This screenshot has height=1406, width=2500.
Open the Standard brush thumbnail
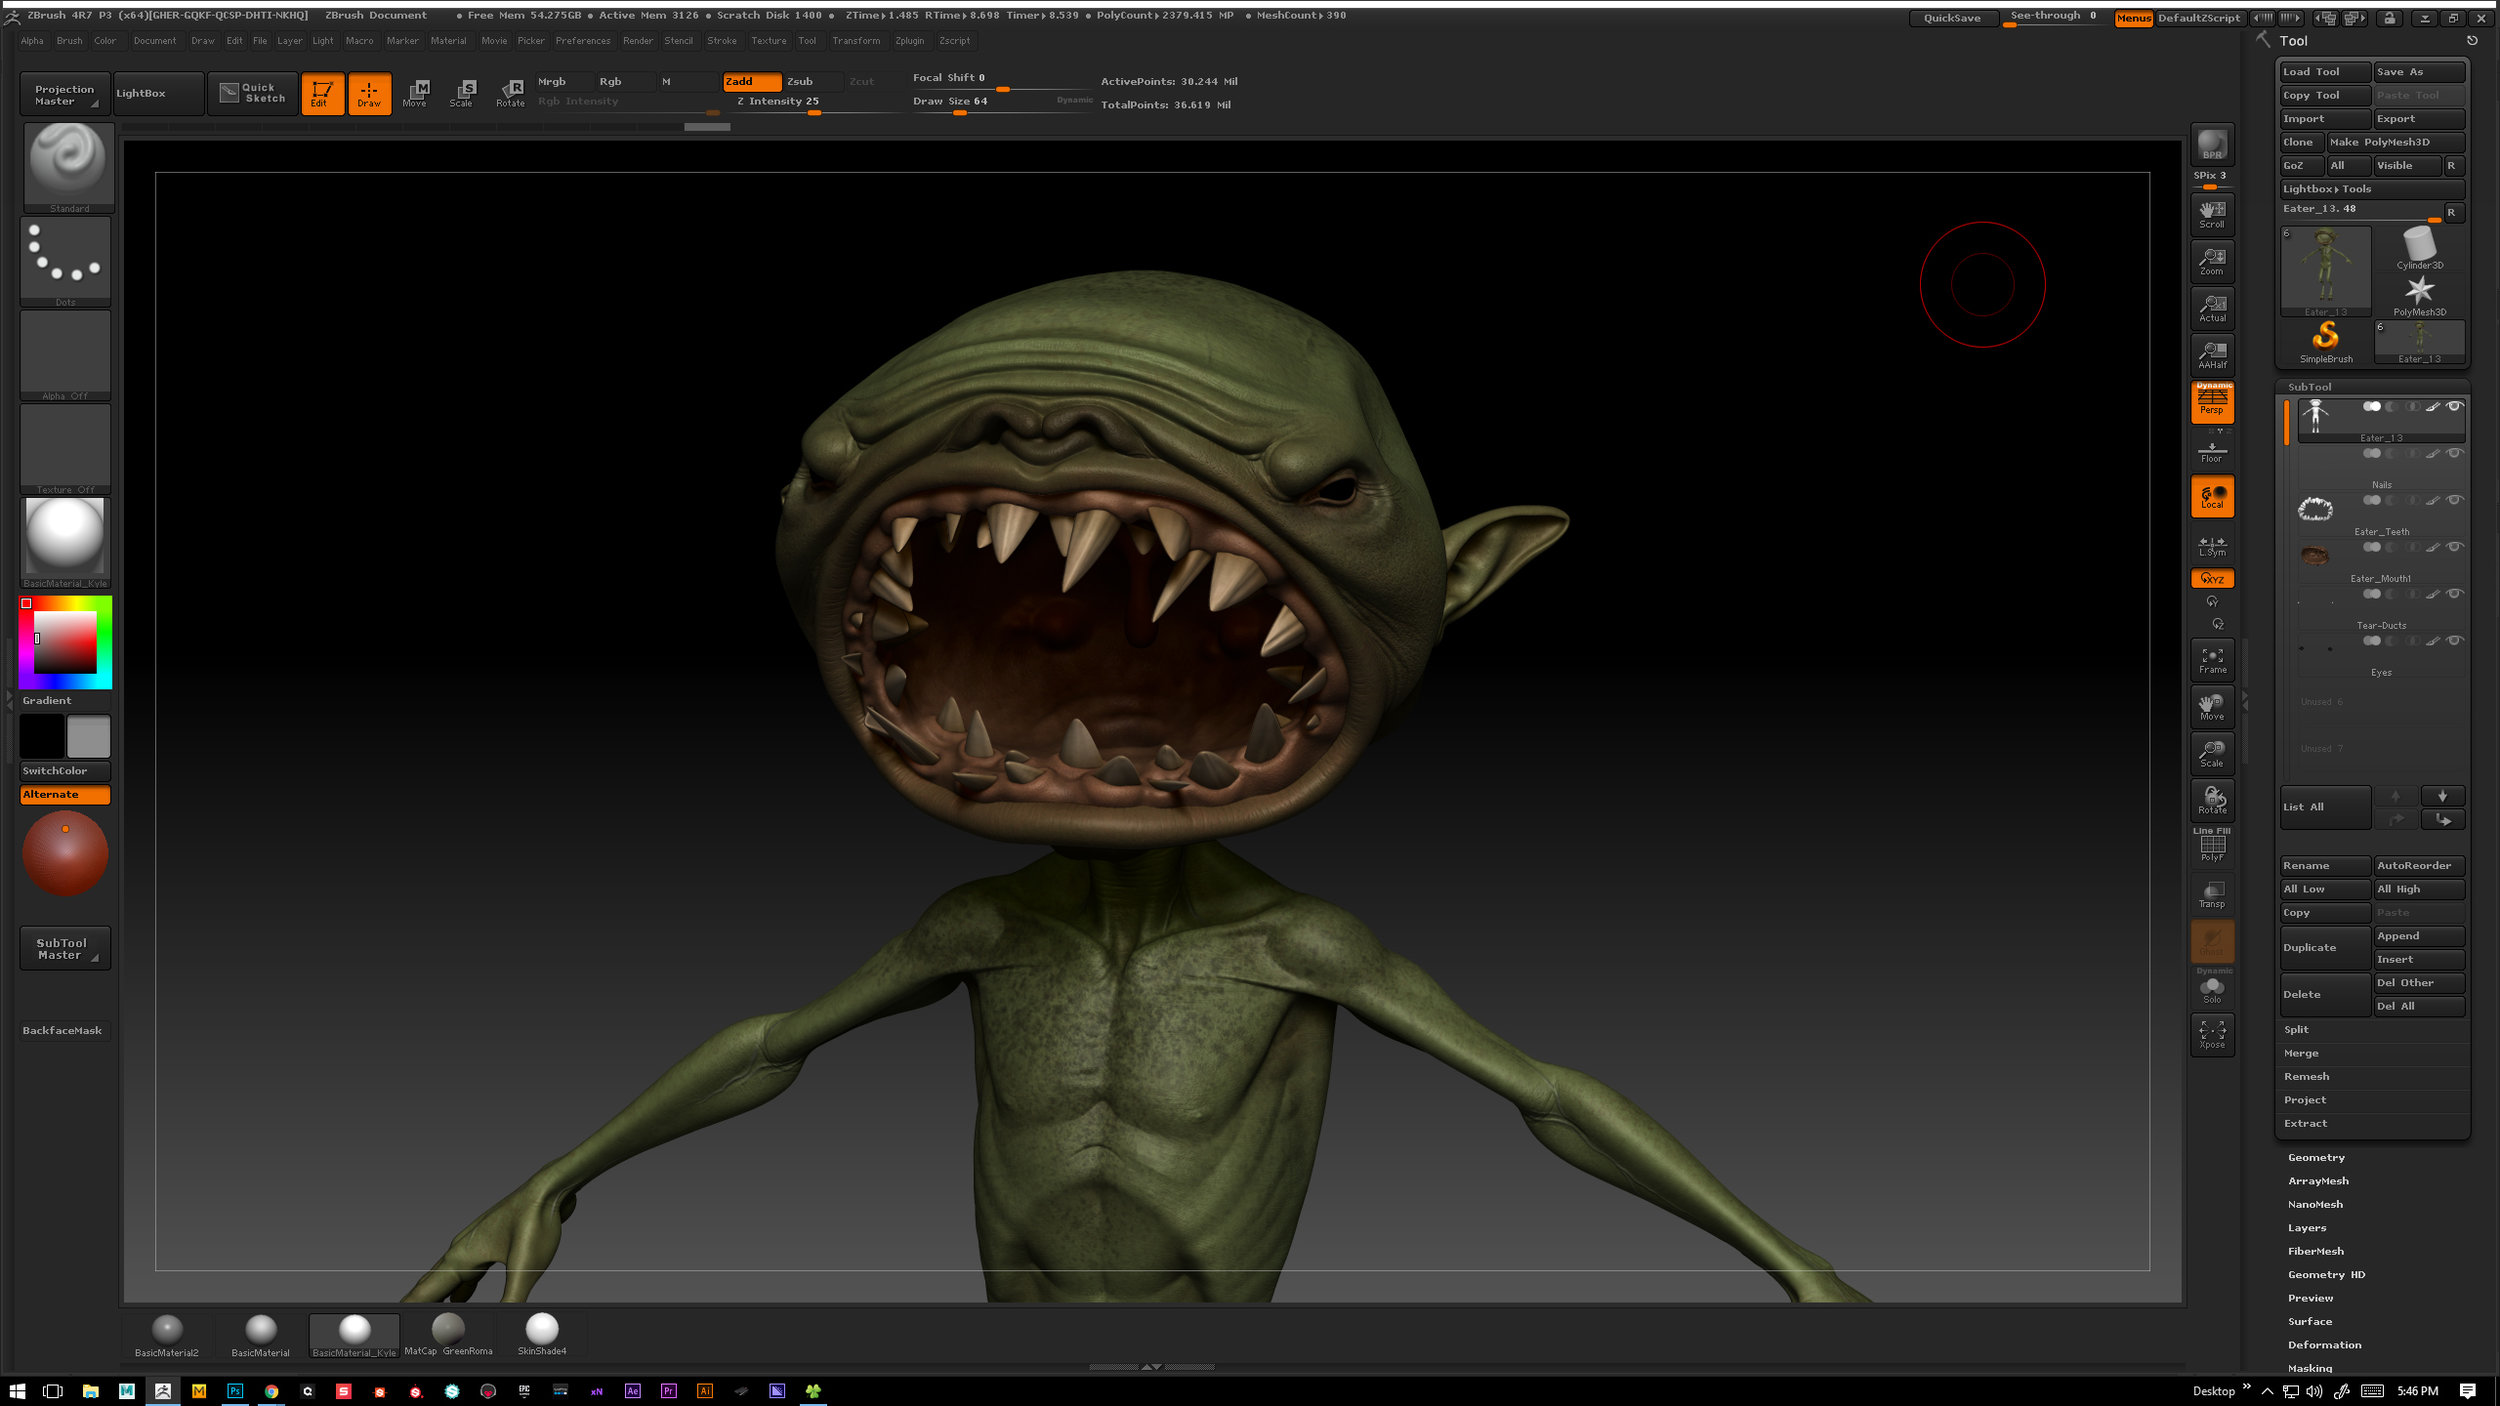tap(67, 166)
